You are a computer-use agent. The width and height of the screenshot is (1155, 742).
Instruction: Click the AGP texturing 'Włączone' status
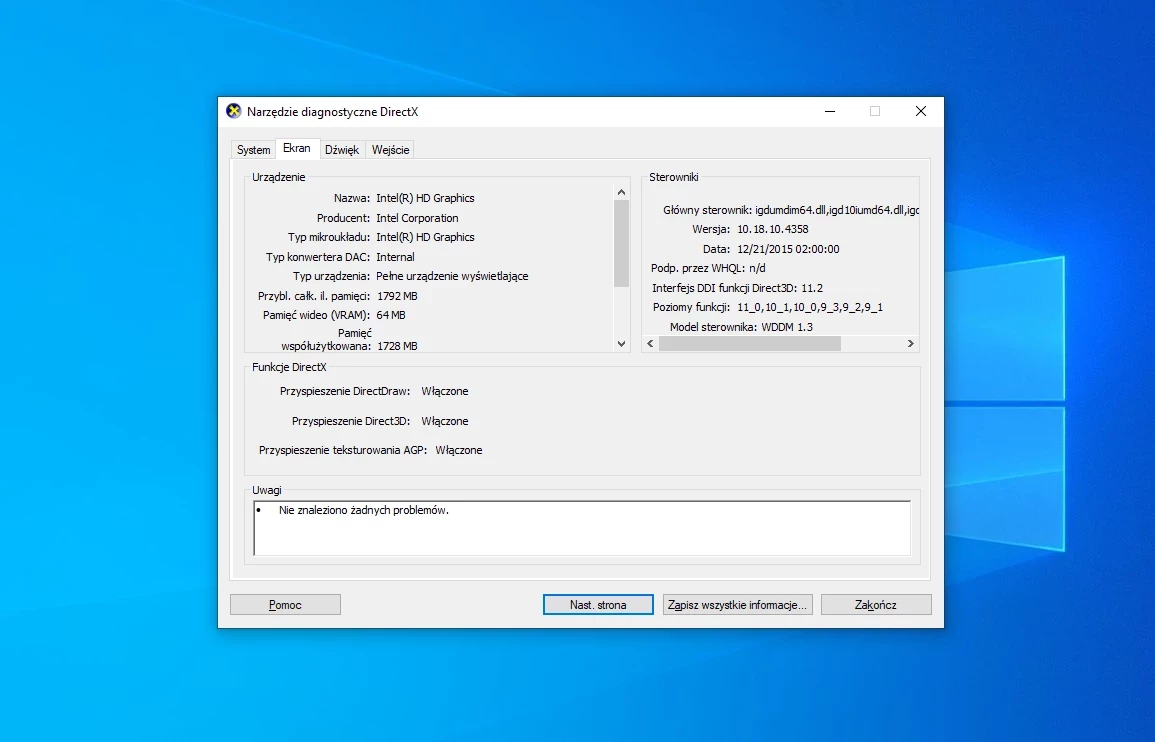tap(459, 450)
